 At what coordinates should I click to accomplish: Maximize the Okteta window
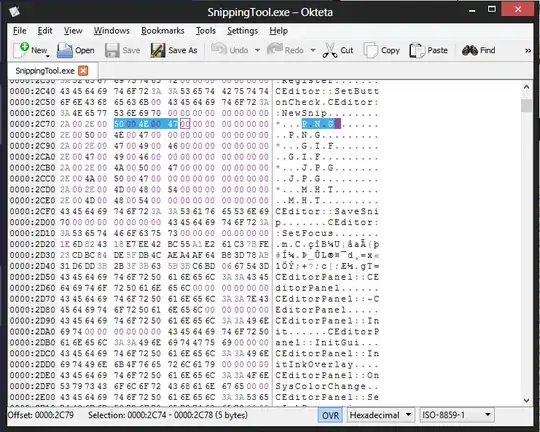point(492,10)
